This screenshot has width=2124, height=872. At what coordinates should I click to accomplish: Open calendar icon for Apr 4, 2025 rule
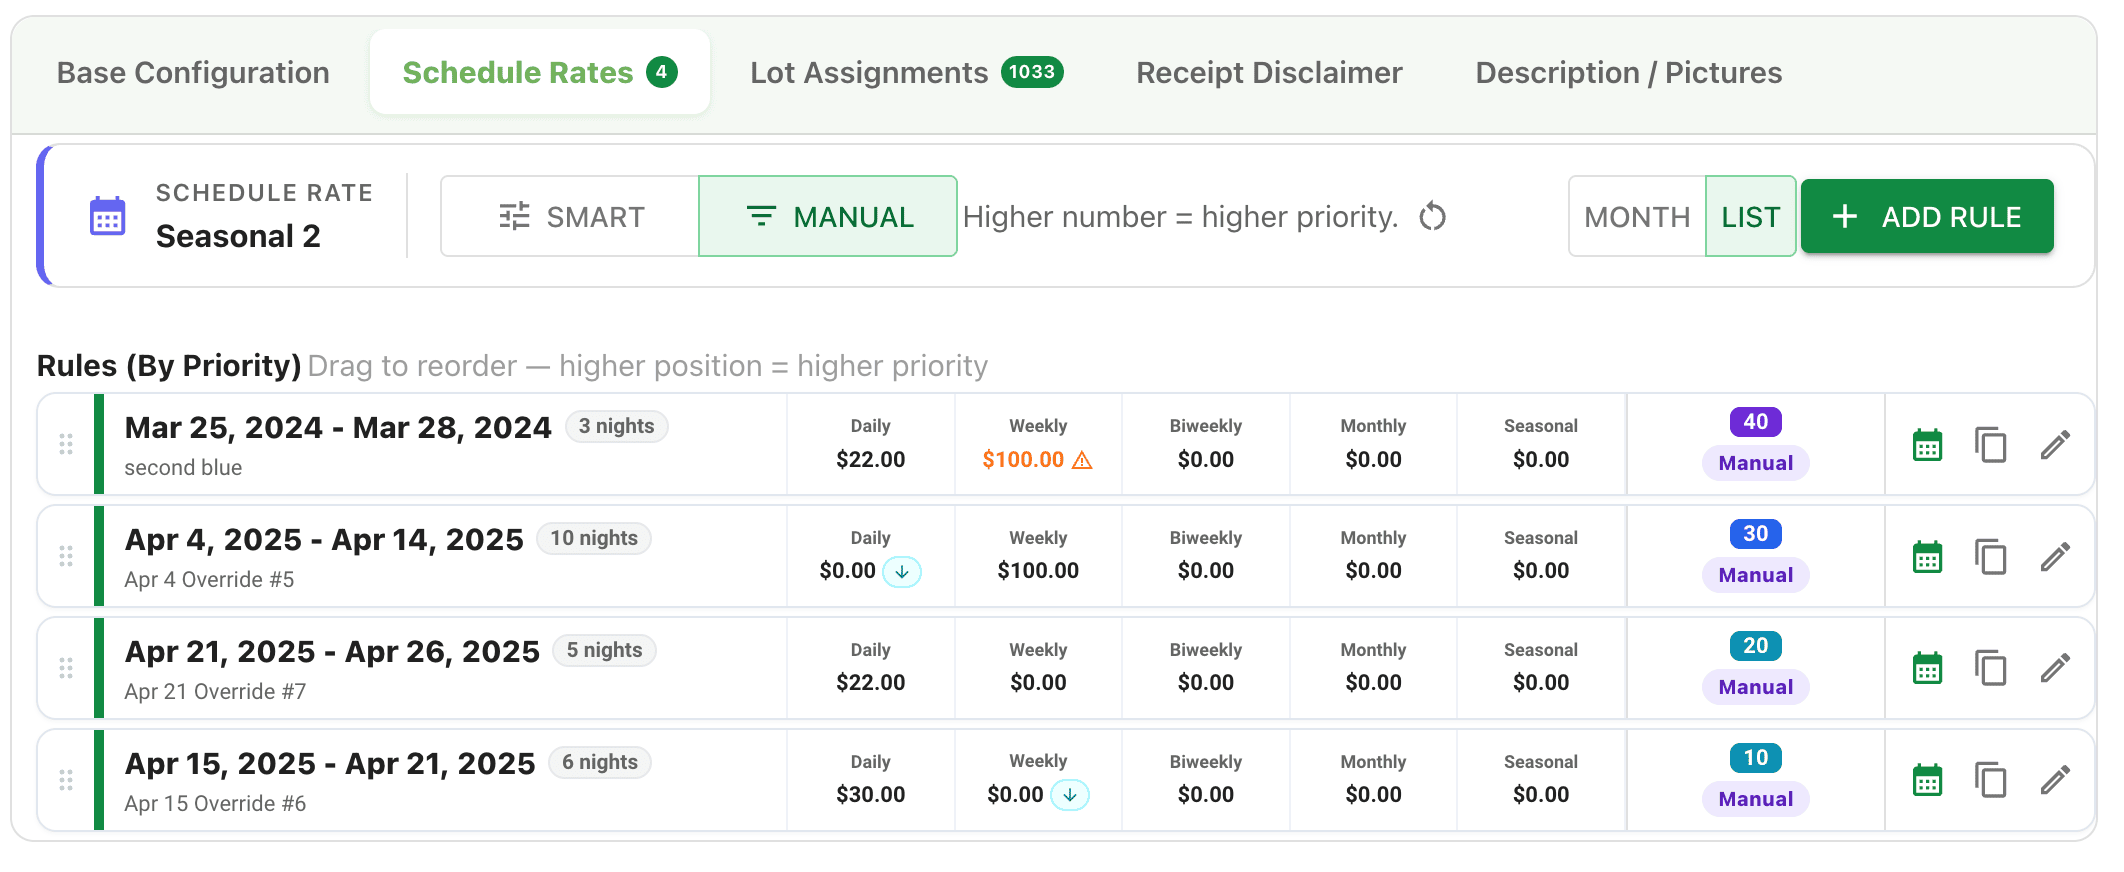pos(1927,557)
